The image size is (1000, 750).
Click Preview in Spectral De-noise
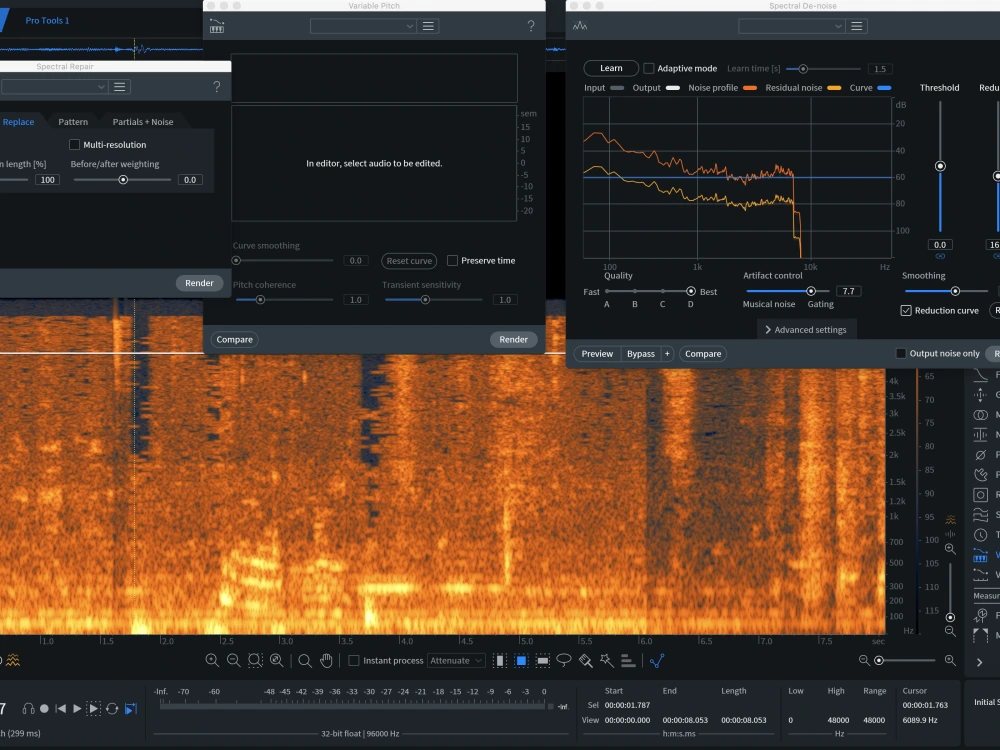click(x=597, y=354)
